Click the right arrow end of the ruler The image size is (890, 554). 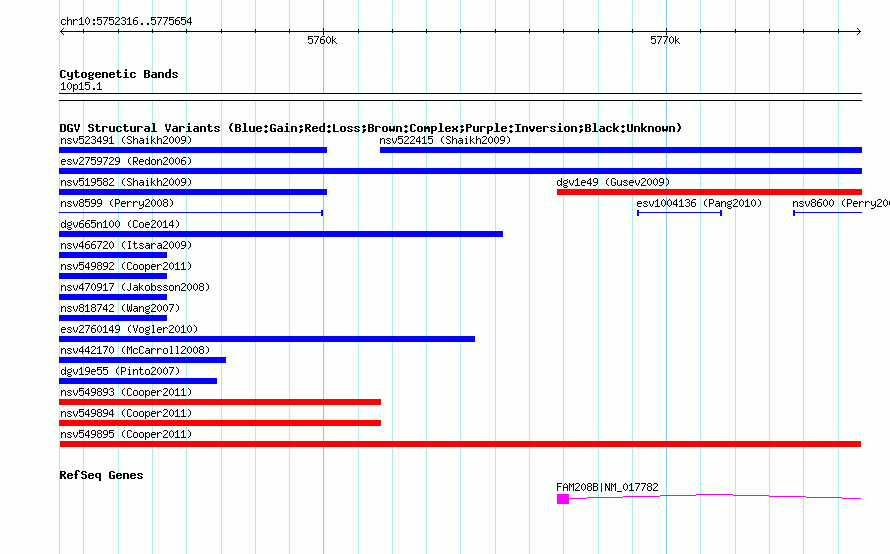pos(859,32)
